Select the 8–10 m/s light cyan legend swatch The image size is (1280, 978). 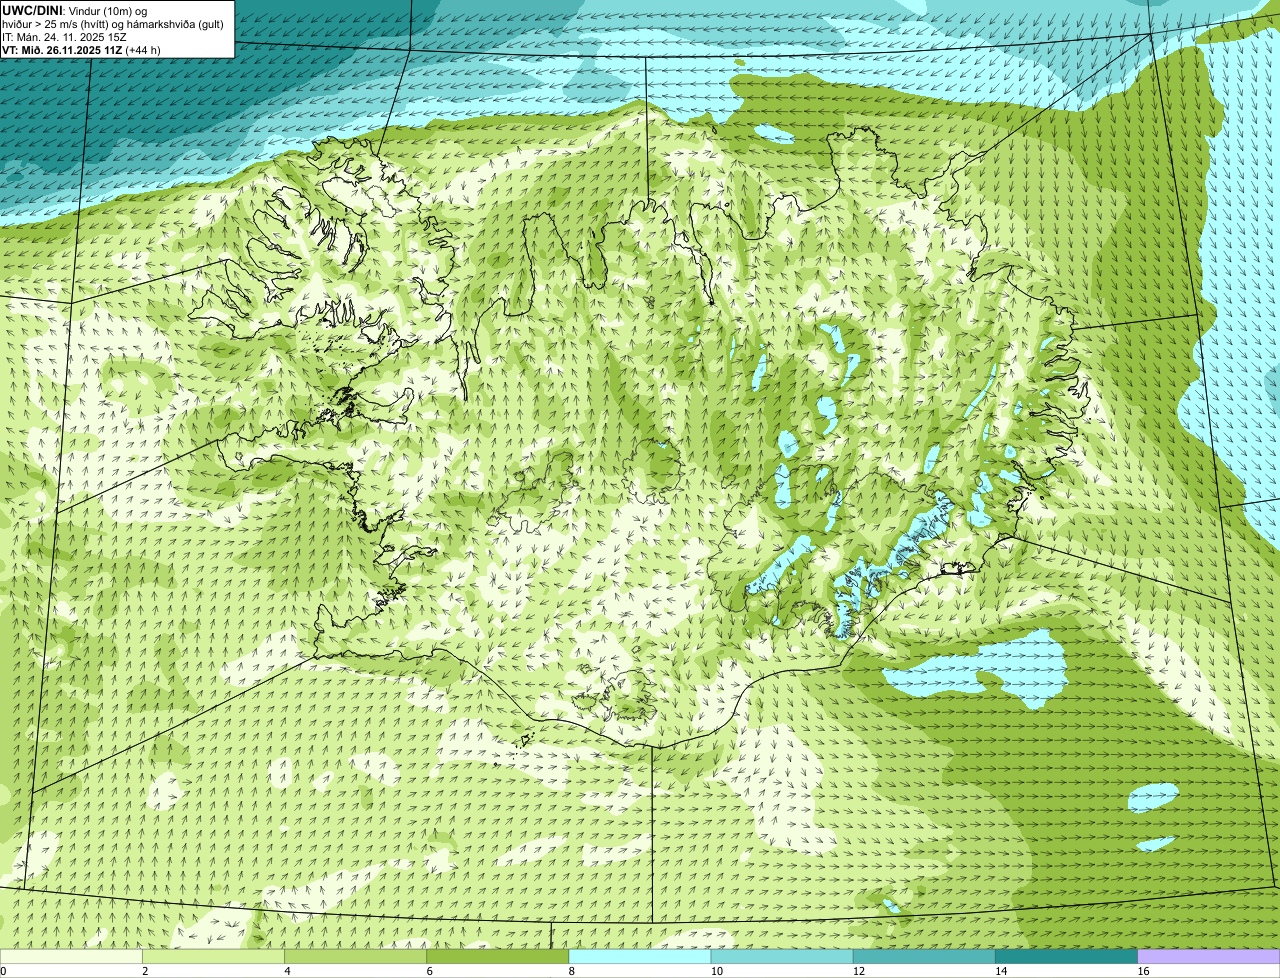click(640, 956)
